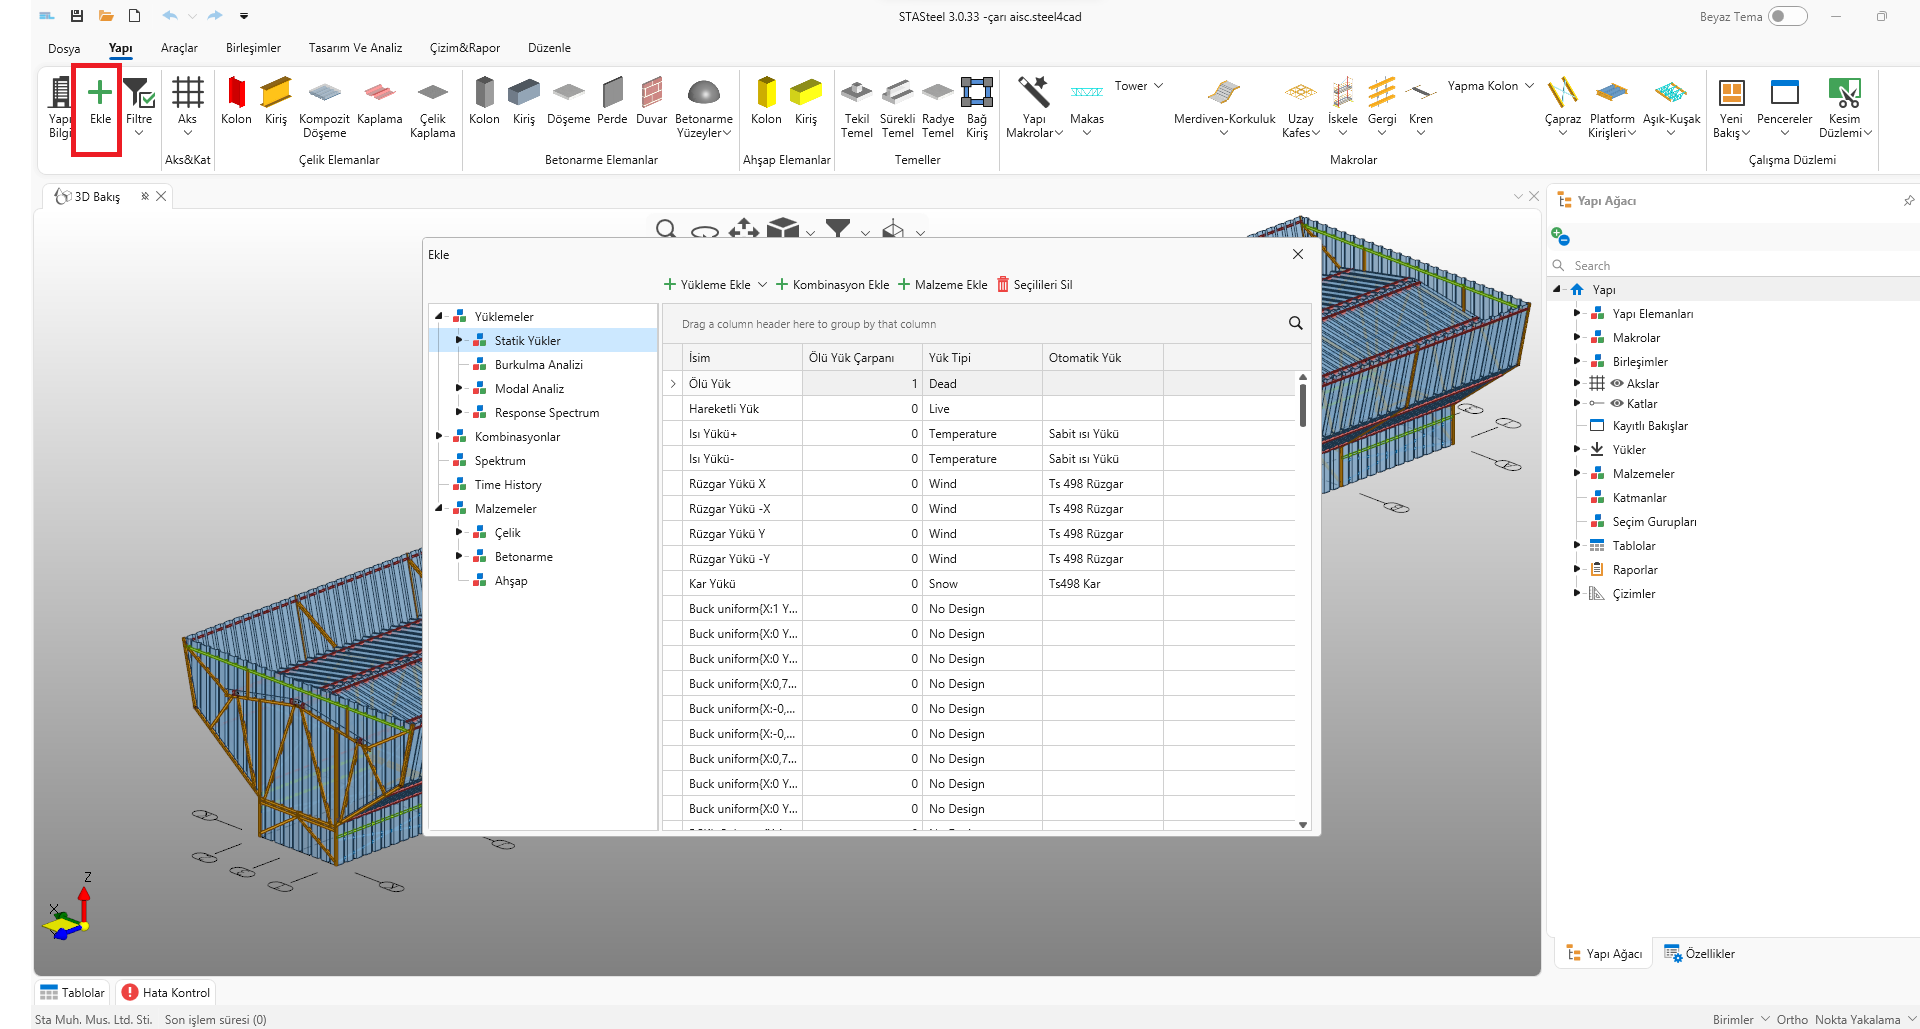Toggle the Beyaz Tema switch

pos(1787,16)
